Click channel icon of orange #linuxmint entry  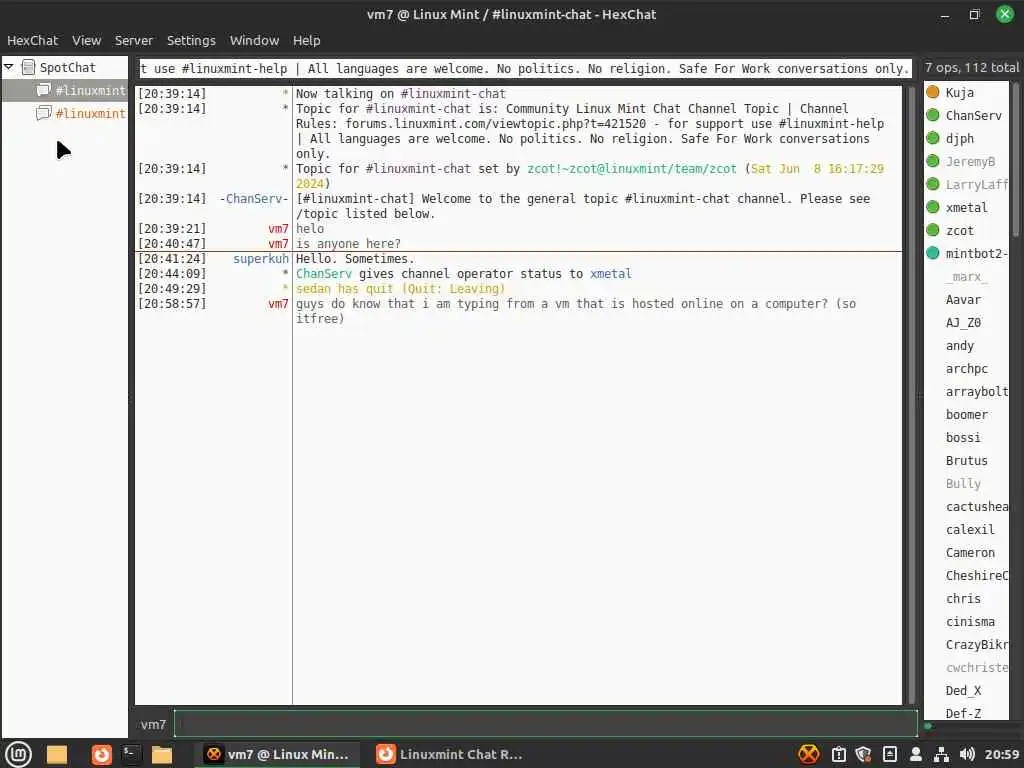[x=44, y=113]
